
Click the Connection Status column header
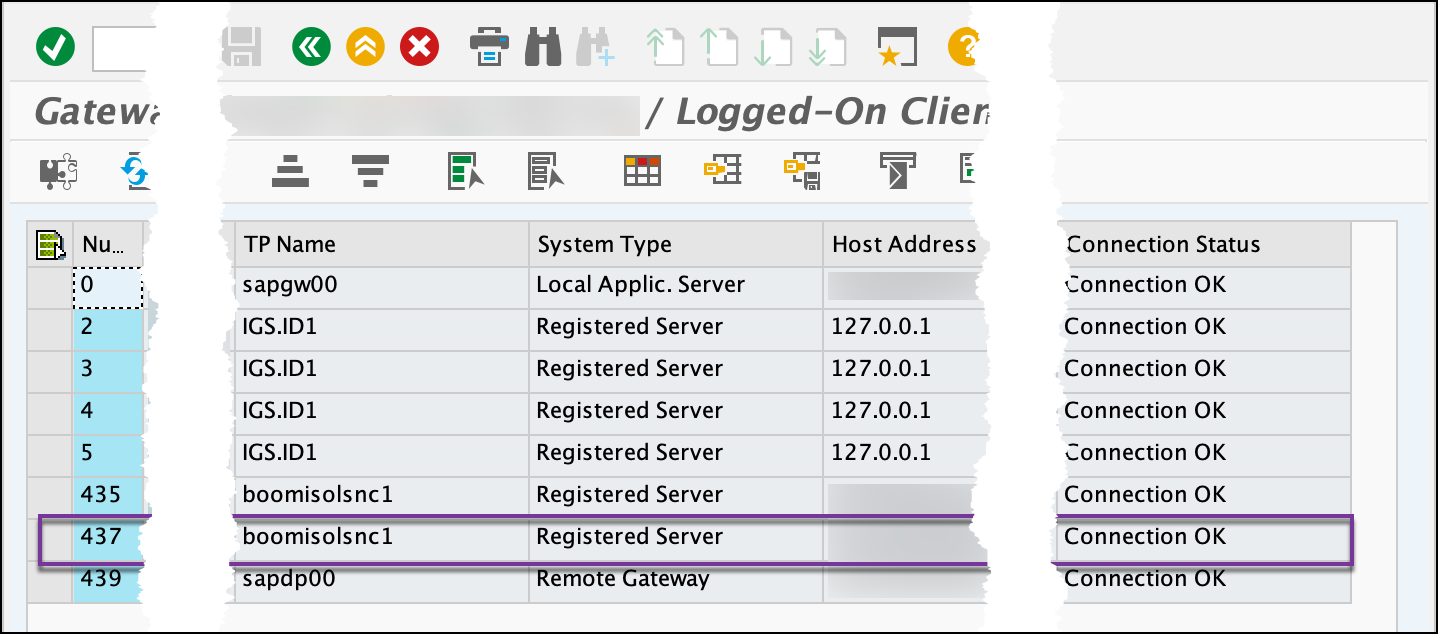tap(1162, 243)
